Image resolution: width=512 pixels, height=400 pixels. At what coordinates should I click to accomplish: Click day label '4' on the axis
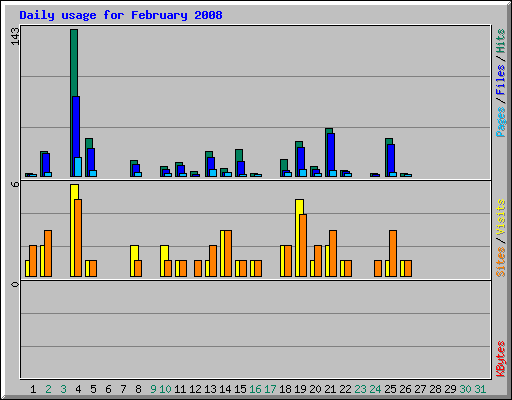point(78,389)
